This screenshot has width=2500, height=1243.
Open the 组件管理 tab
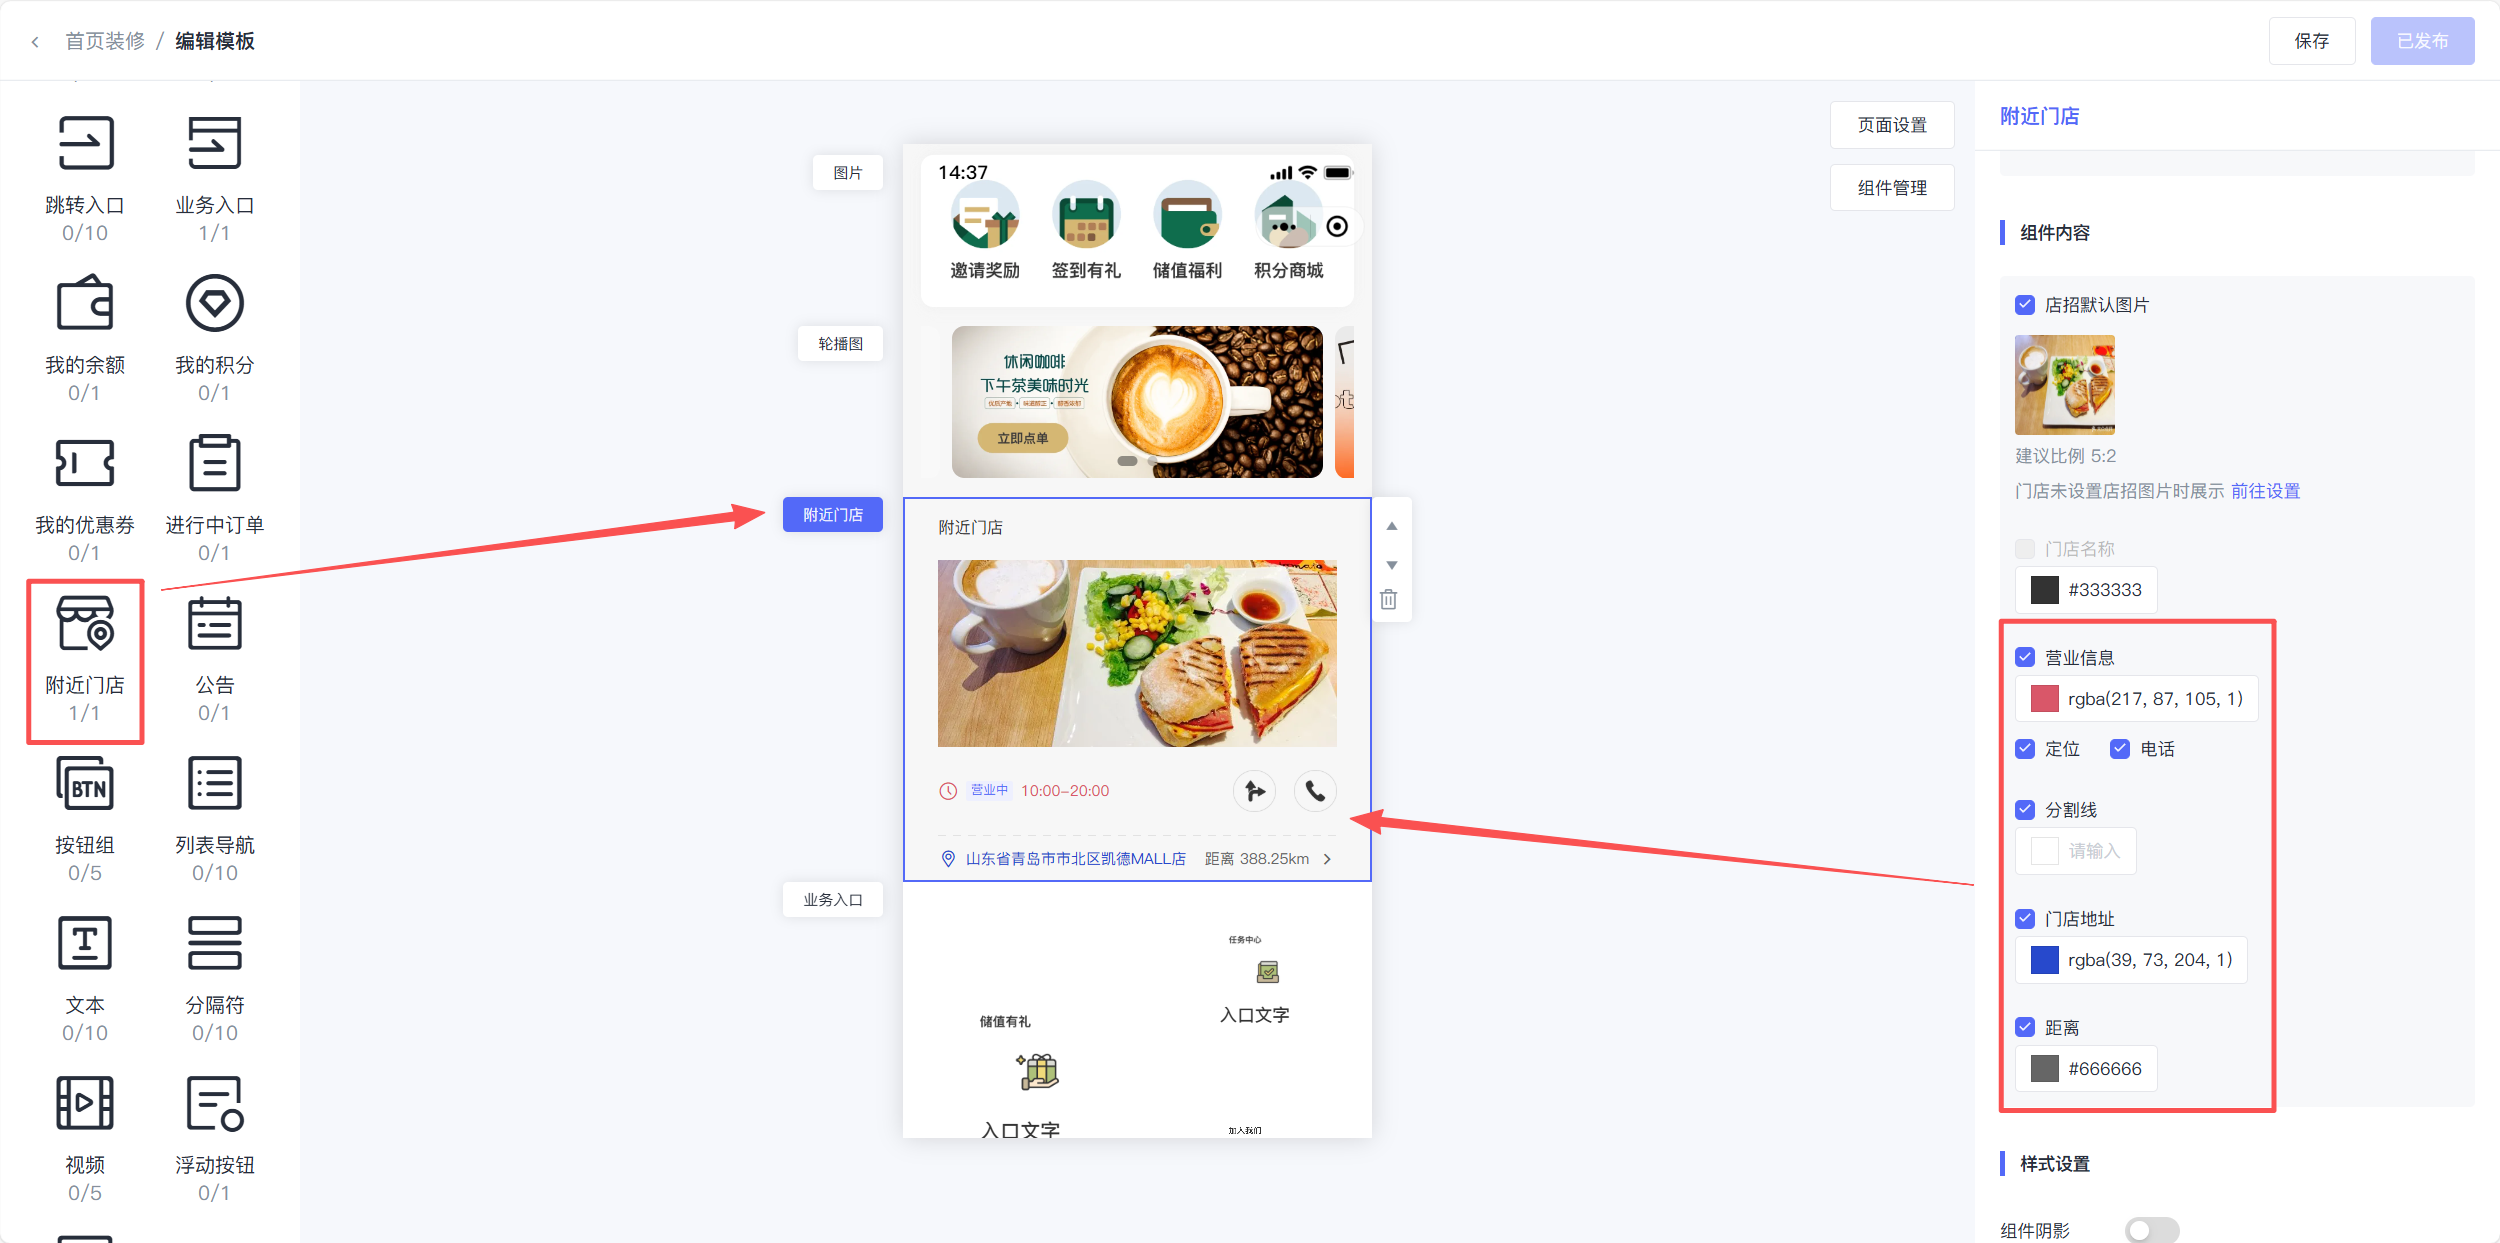pyautogui.click(x=1892, y=188)
